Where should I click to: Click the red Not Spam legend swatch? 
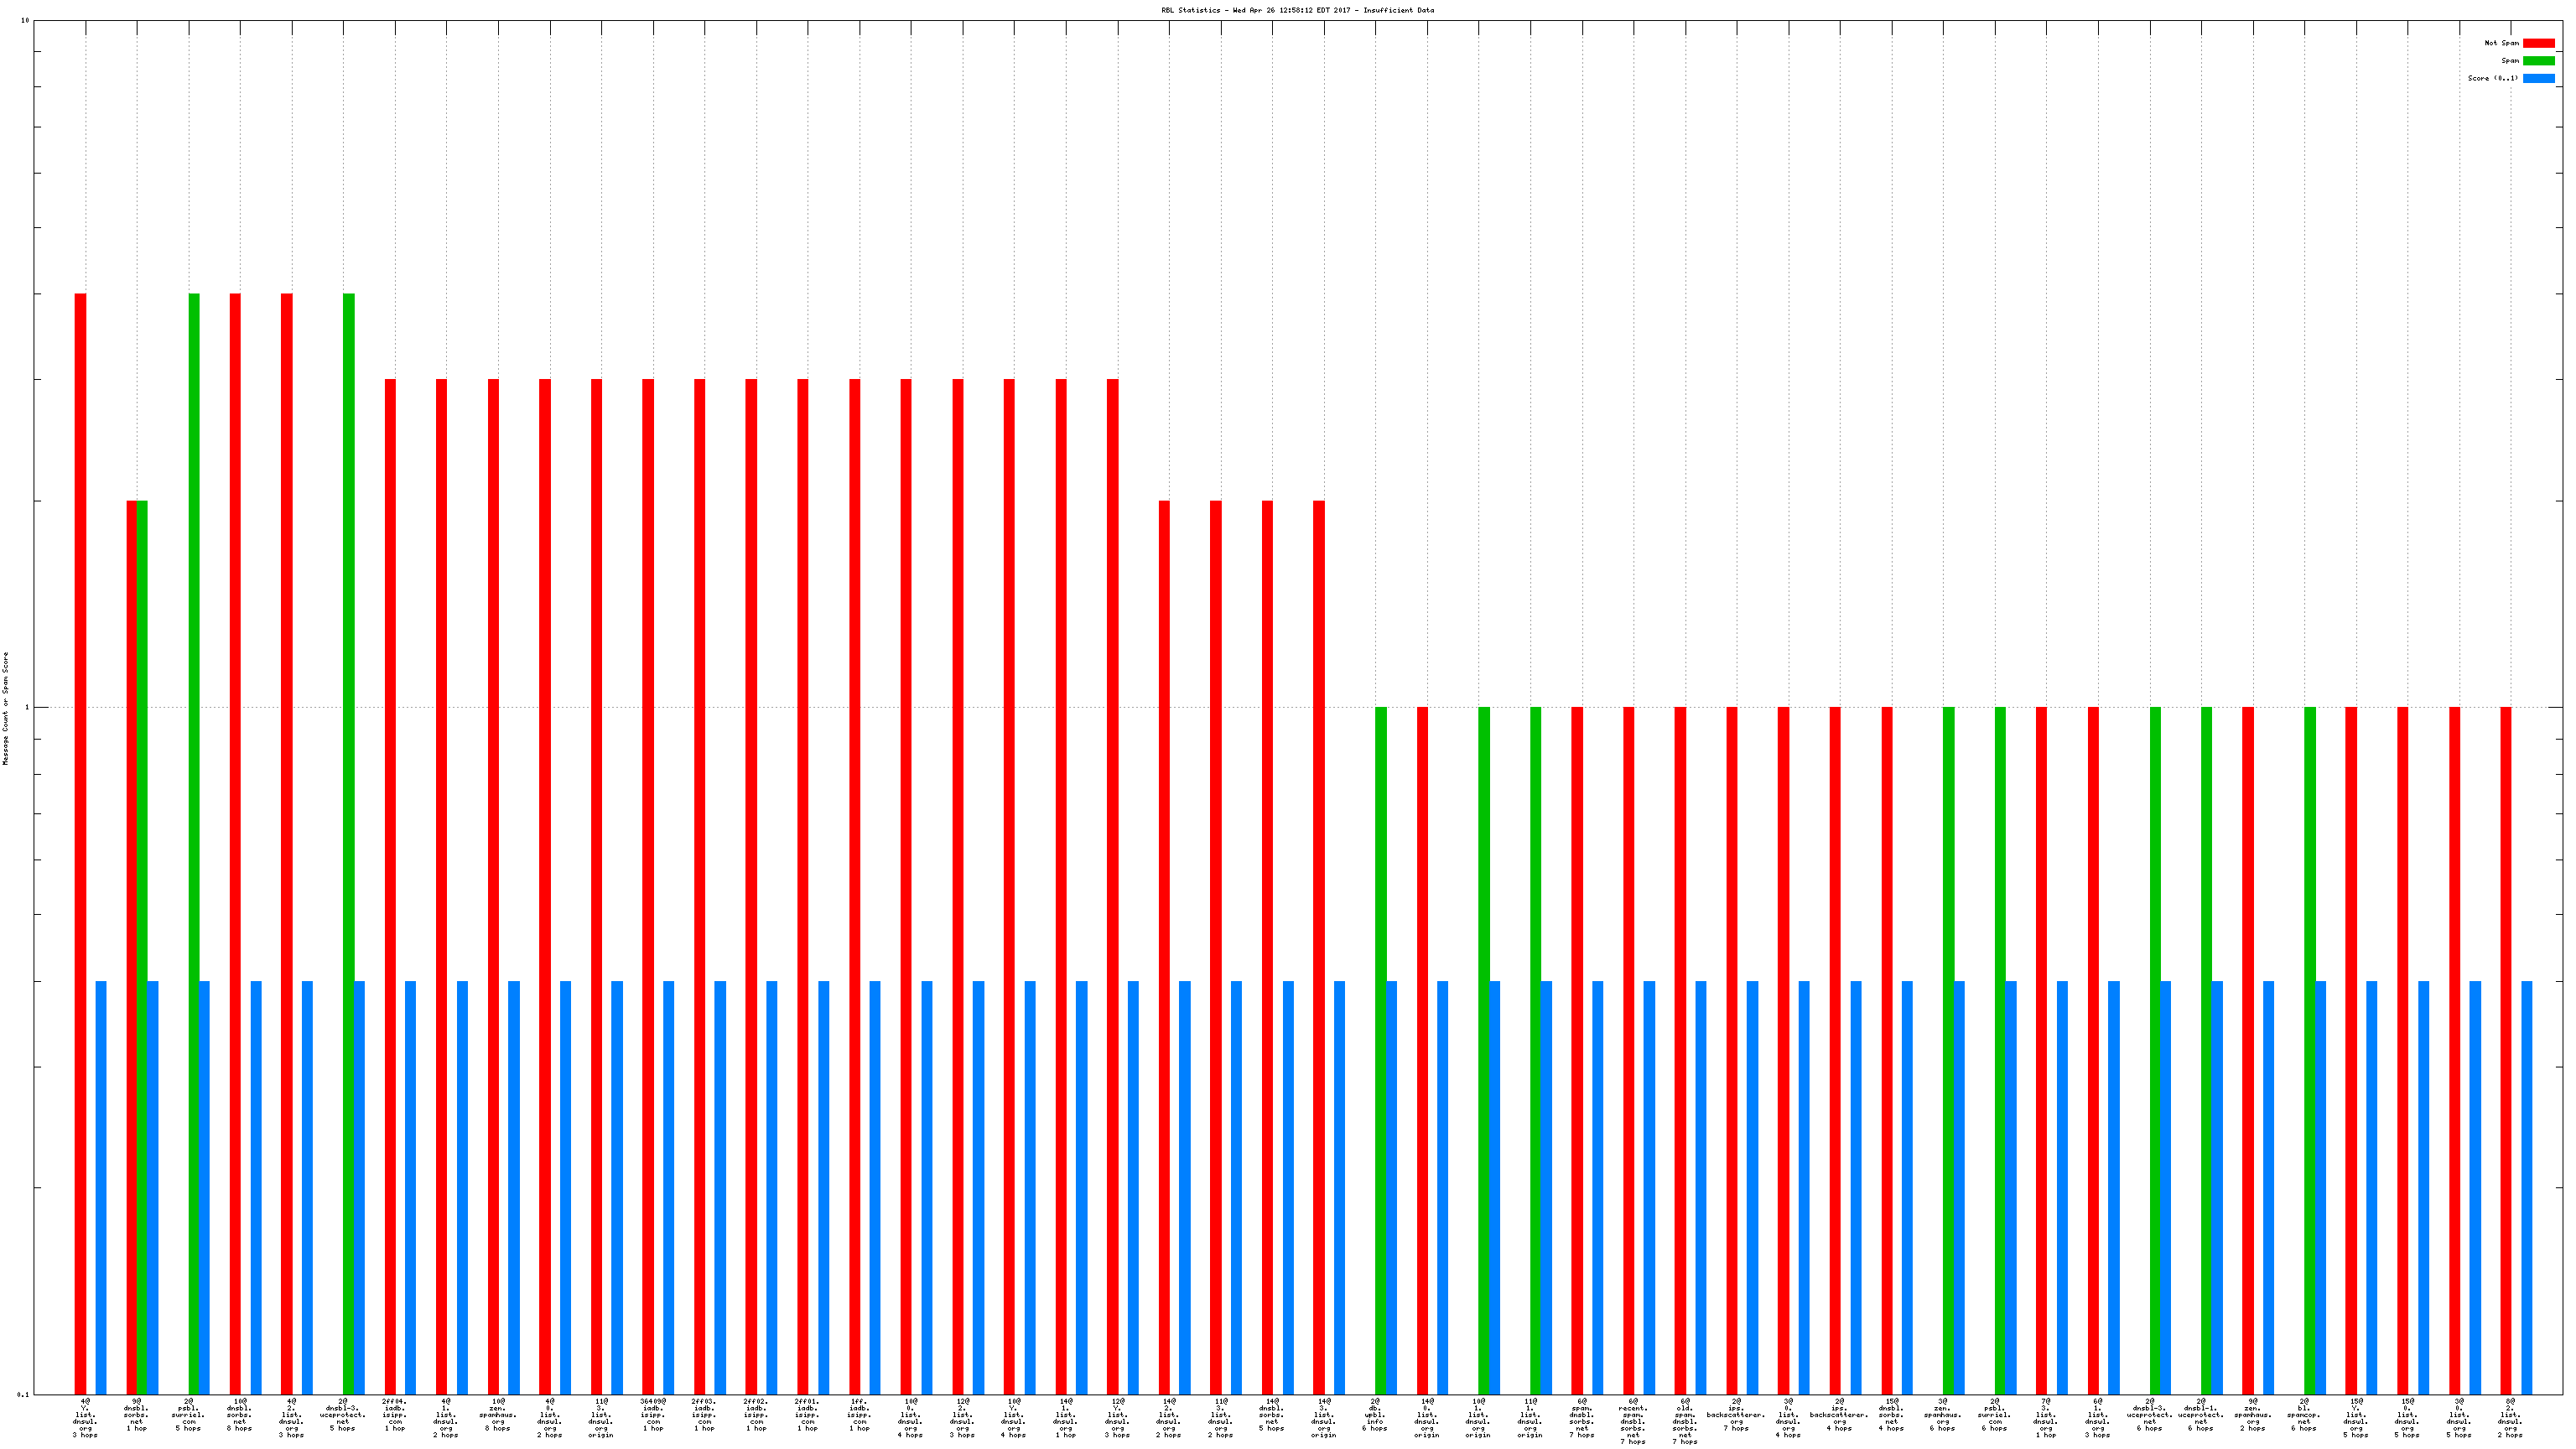pyautogui.click(x=2538, y=43)
